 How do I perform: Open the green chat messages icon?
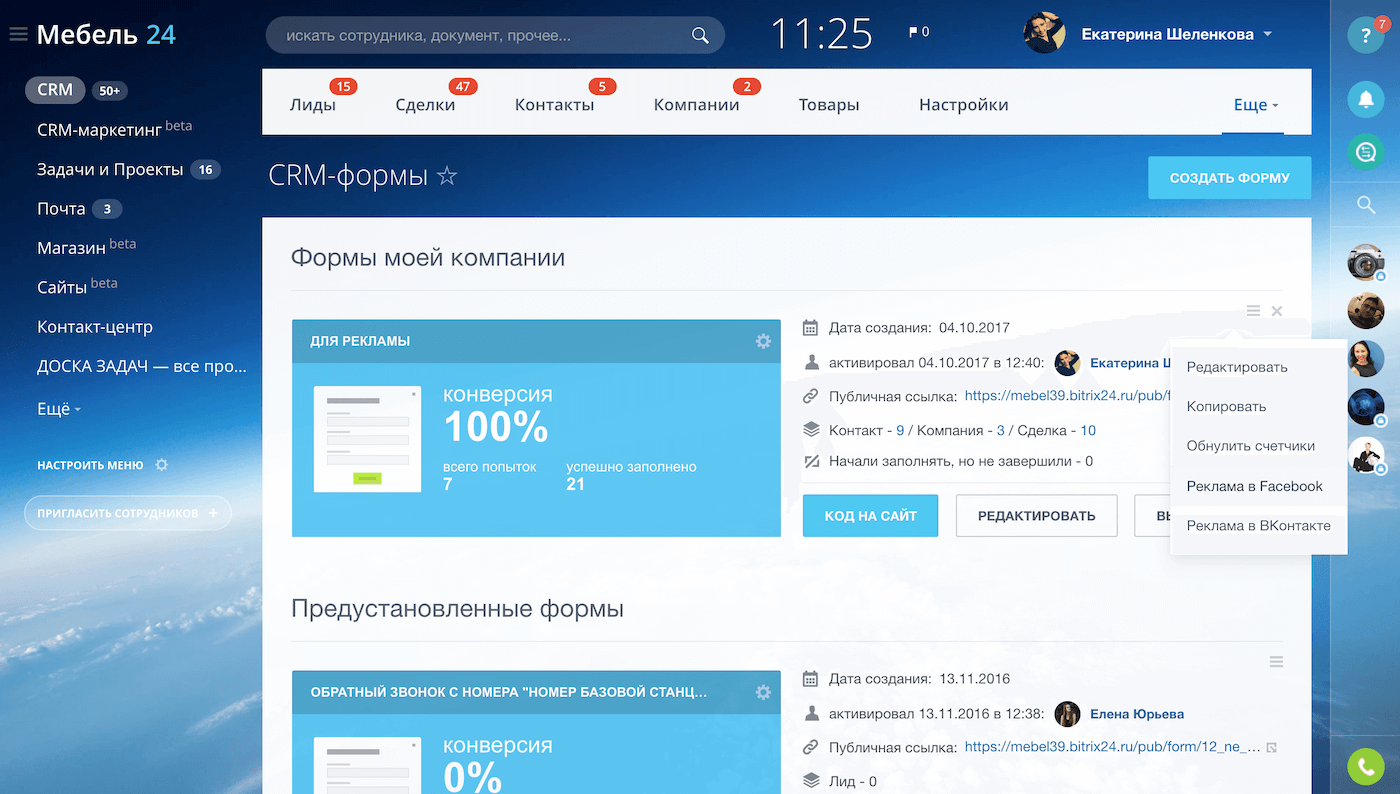tap(1365, 152)
